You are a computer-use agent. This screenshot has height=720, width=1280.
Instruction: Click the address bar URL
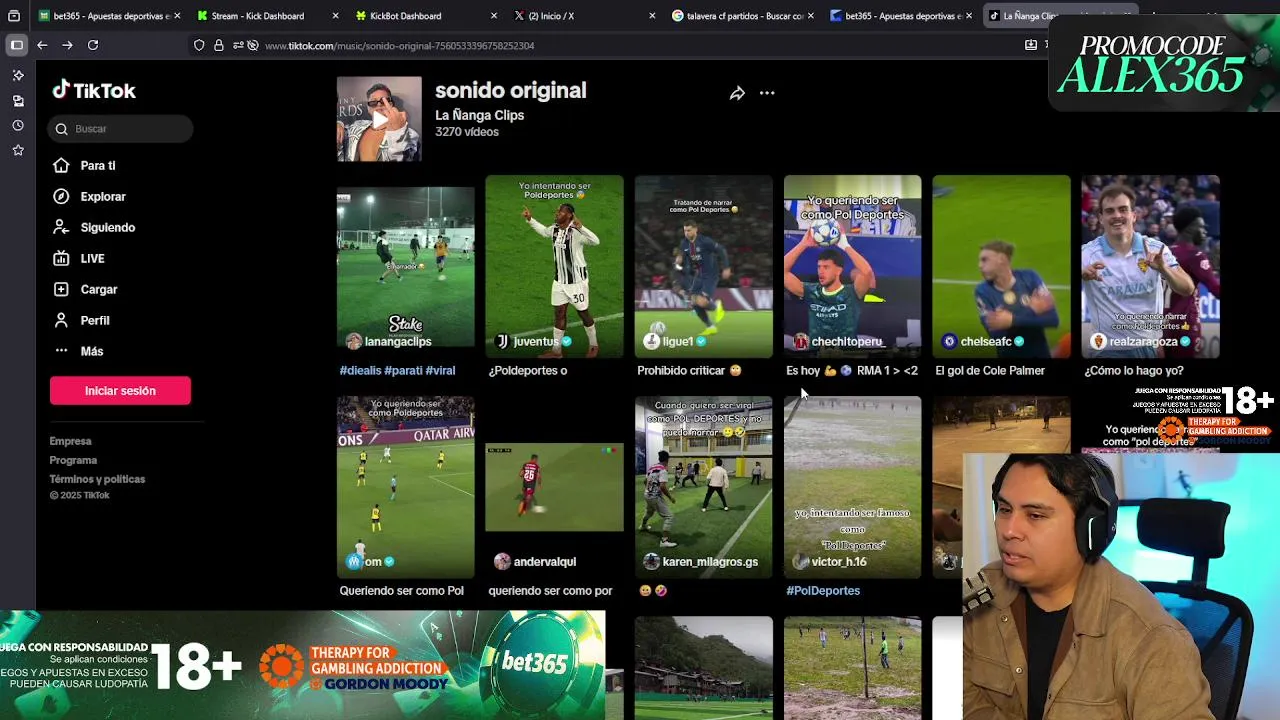(x=400, y=45)
